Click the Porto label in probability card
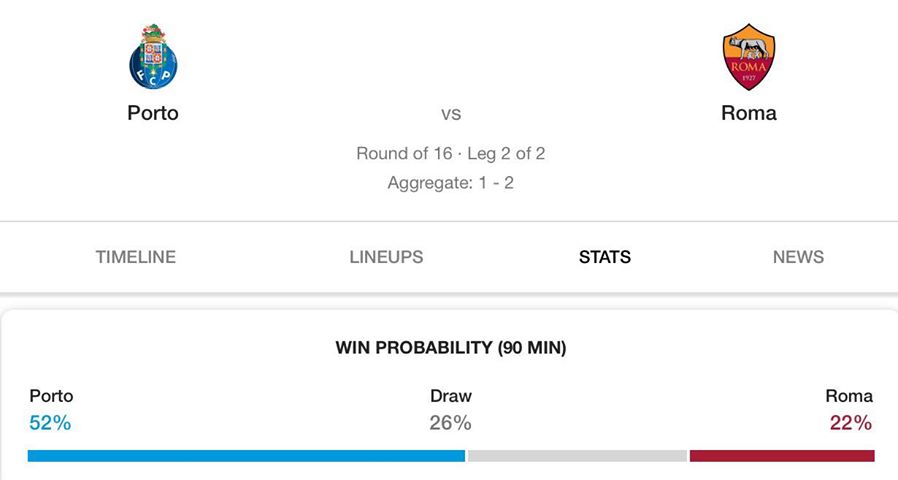This screenshot has height=480, width=898. pyautogui.click(x=52, y=396)
